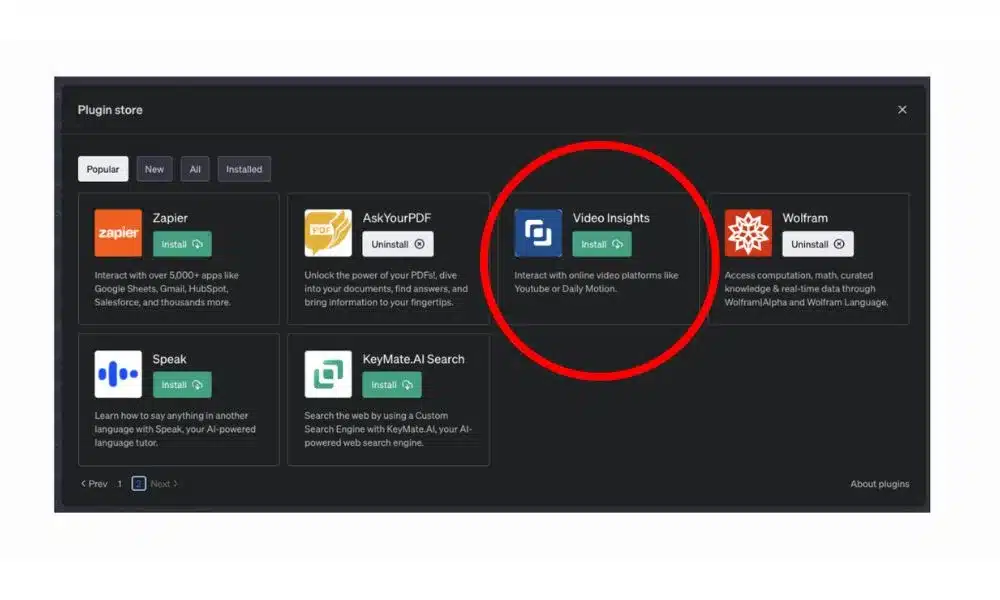Viewport: 1000px width, 600px height.
Task: Install the KeyMate.AI Search plugin
Action: [392, 384]
